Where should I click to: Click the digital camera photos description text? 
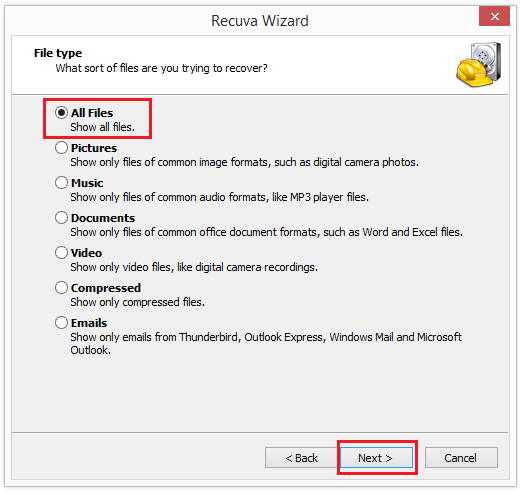[x=244, y=163]
